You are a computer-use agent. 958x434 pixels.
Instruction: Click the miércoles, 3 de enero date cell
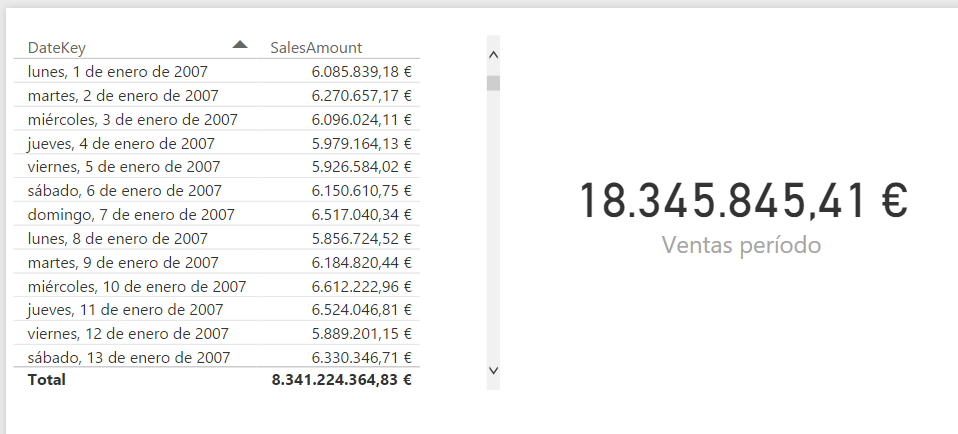point(133,120)
